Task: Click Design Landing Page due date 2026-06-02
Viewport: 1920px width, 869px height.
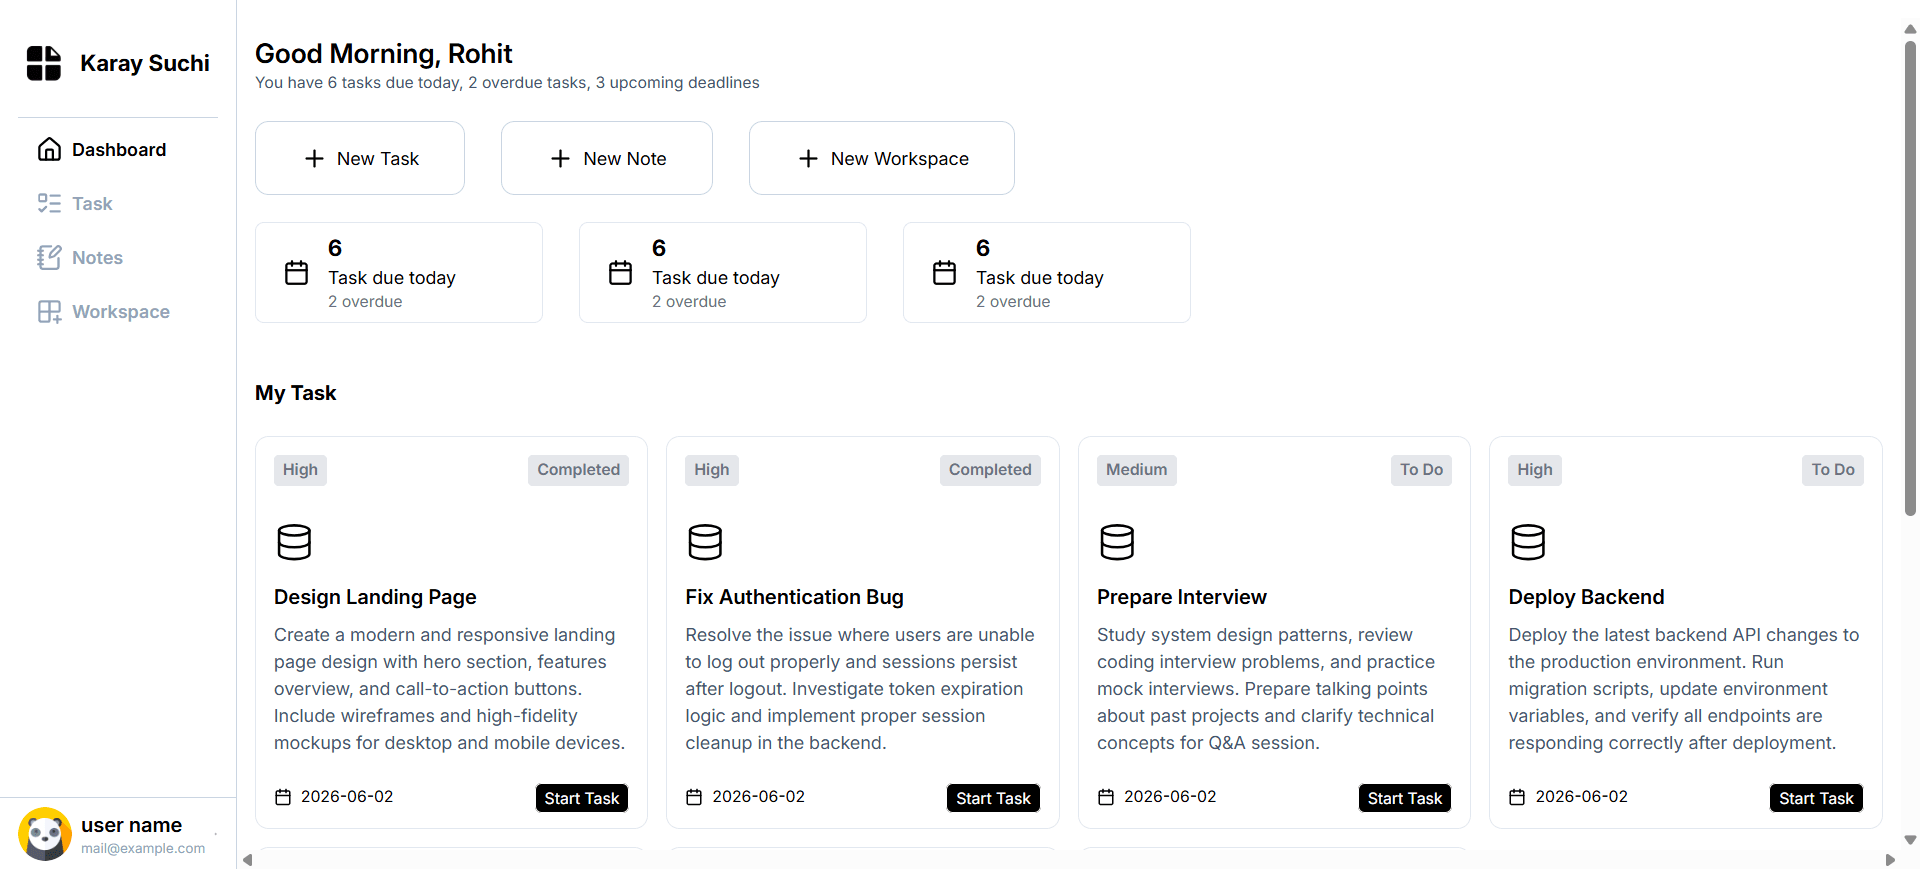Action: [x=347, y=797]
